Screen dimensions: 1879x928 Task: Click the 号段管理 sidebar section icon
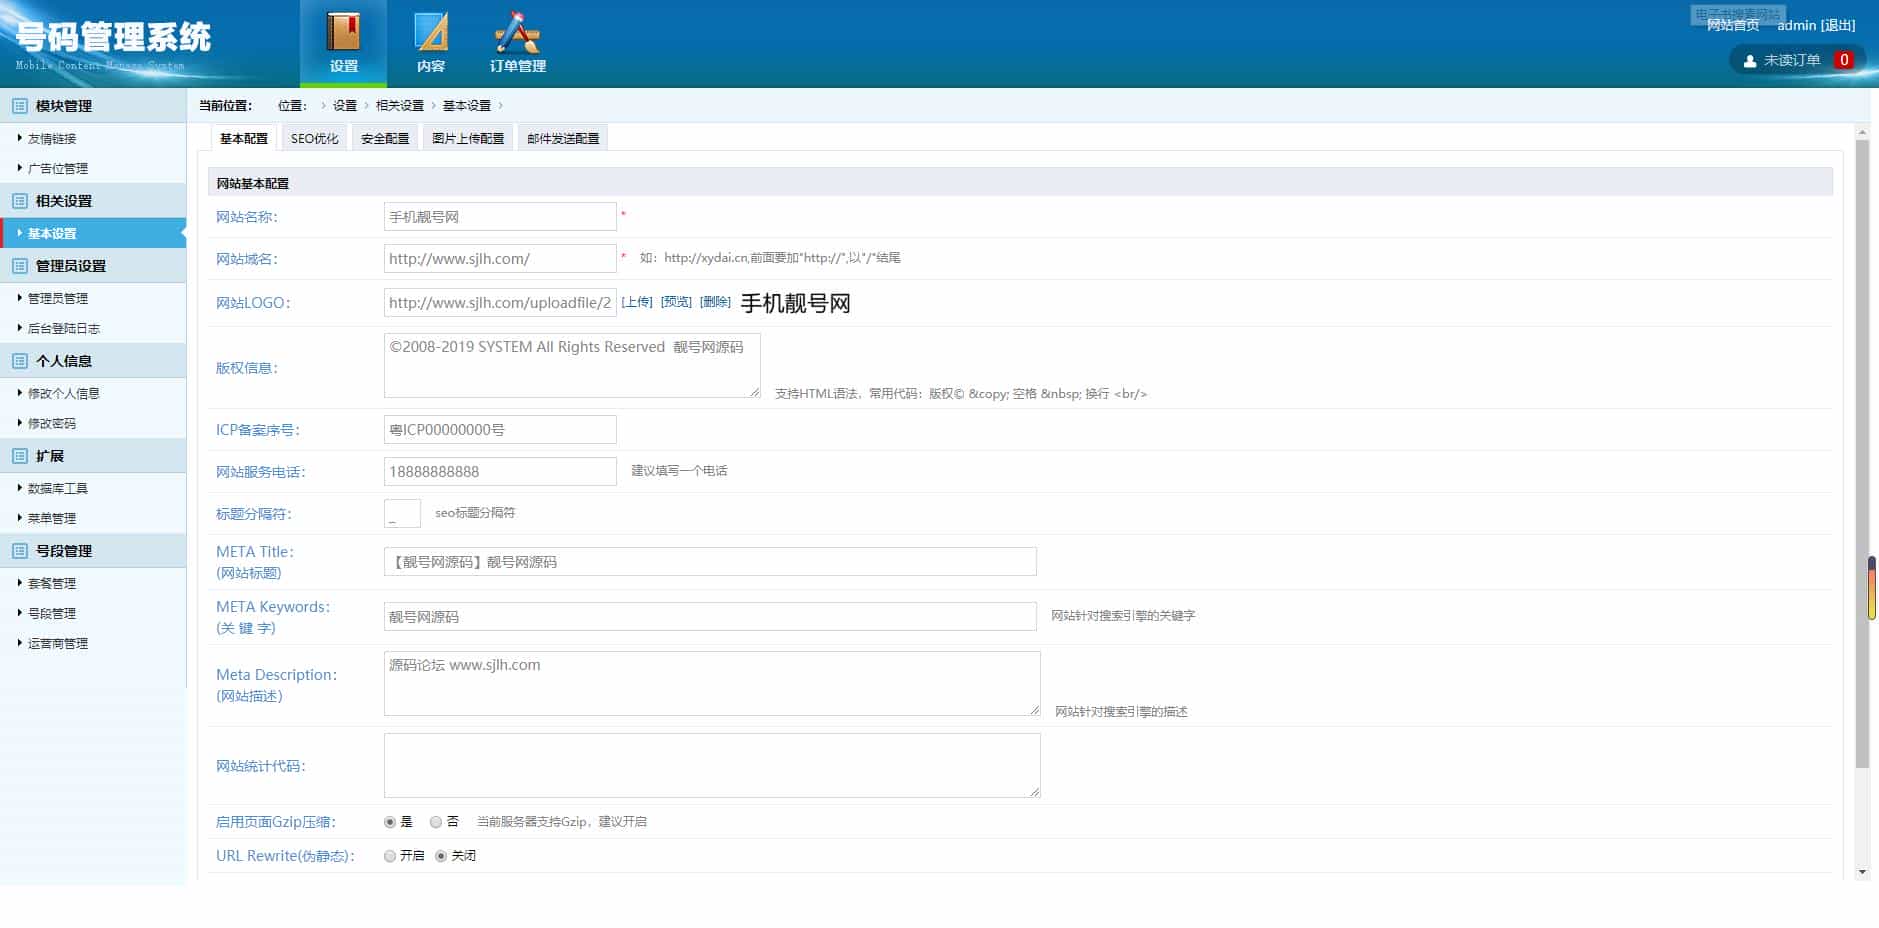(17, 550)
